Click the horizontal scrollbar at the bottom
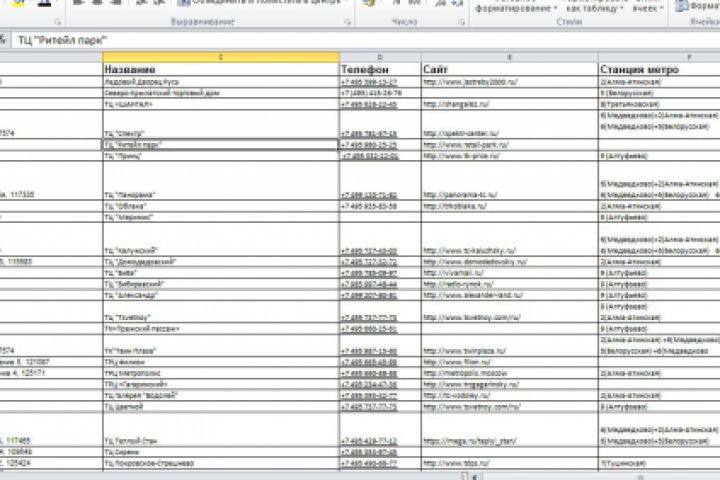Viewport: 720px width, 480px height. [x=597, y=477]
